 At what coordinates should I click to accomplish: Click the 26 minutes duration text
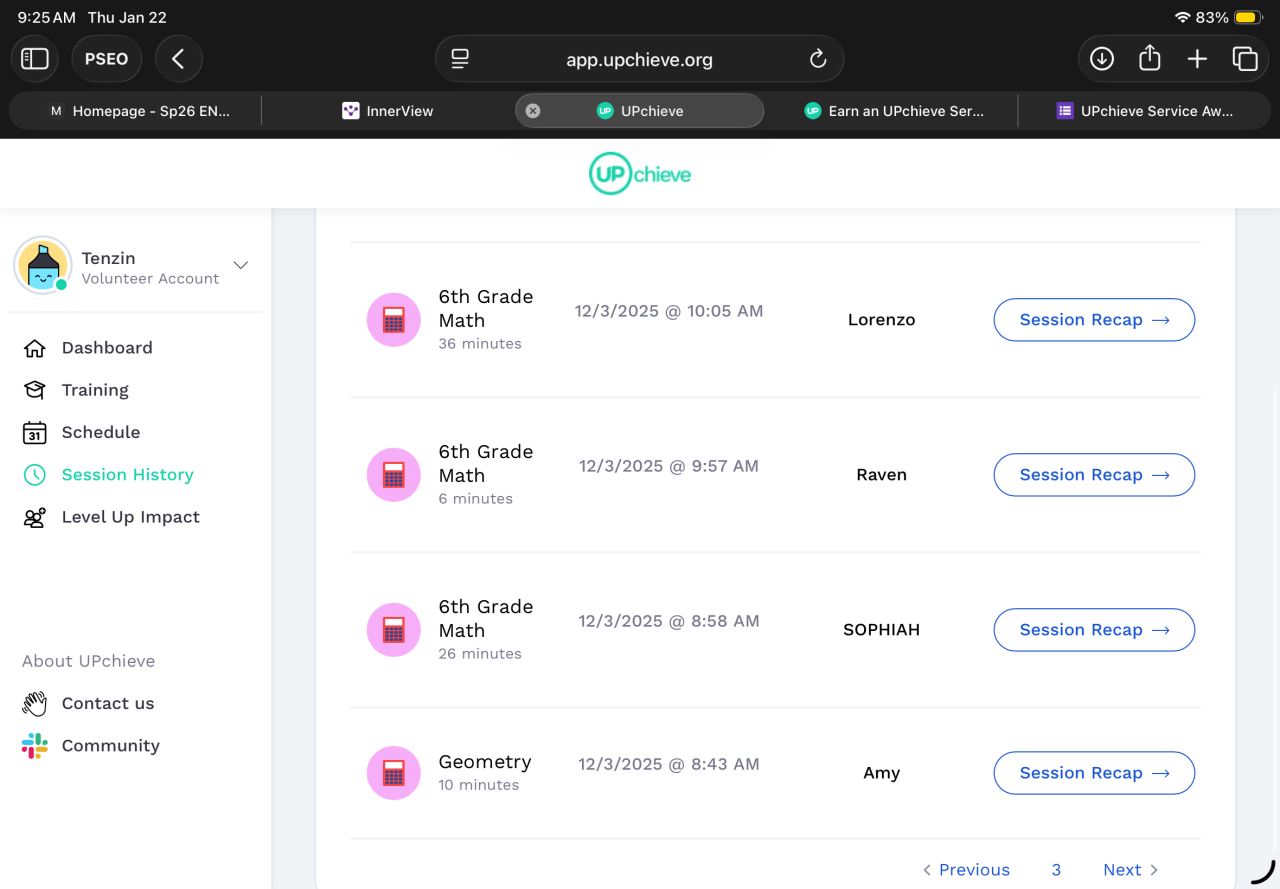tap(480, 654)
